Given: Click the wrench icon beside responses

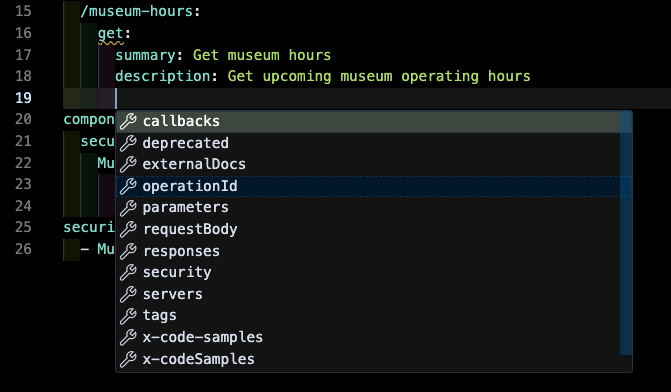Looking at the screenshot, I should pyautogui.click(x=128, y=251).
